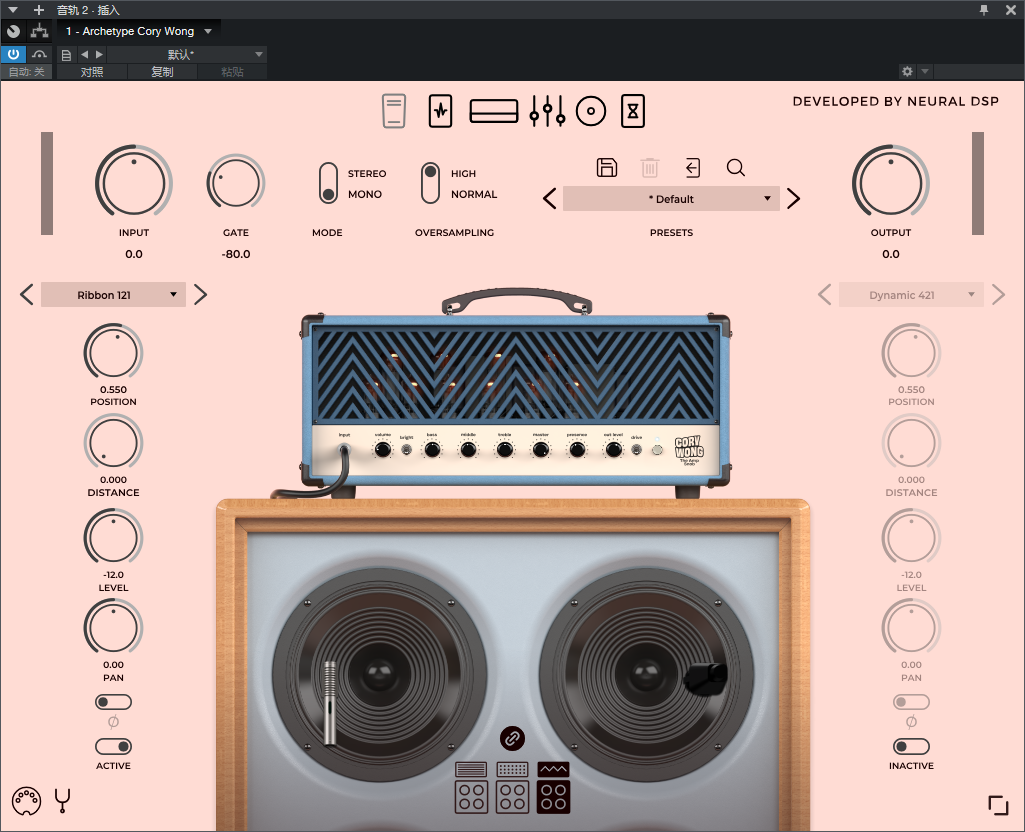1025x832 pixels.
Task: Click the host previous preset arrow
Action: tap(84, 55)
